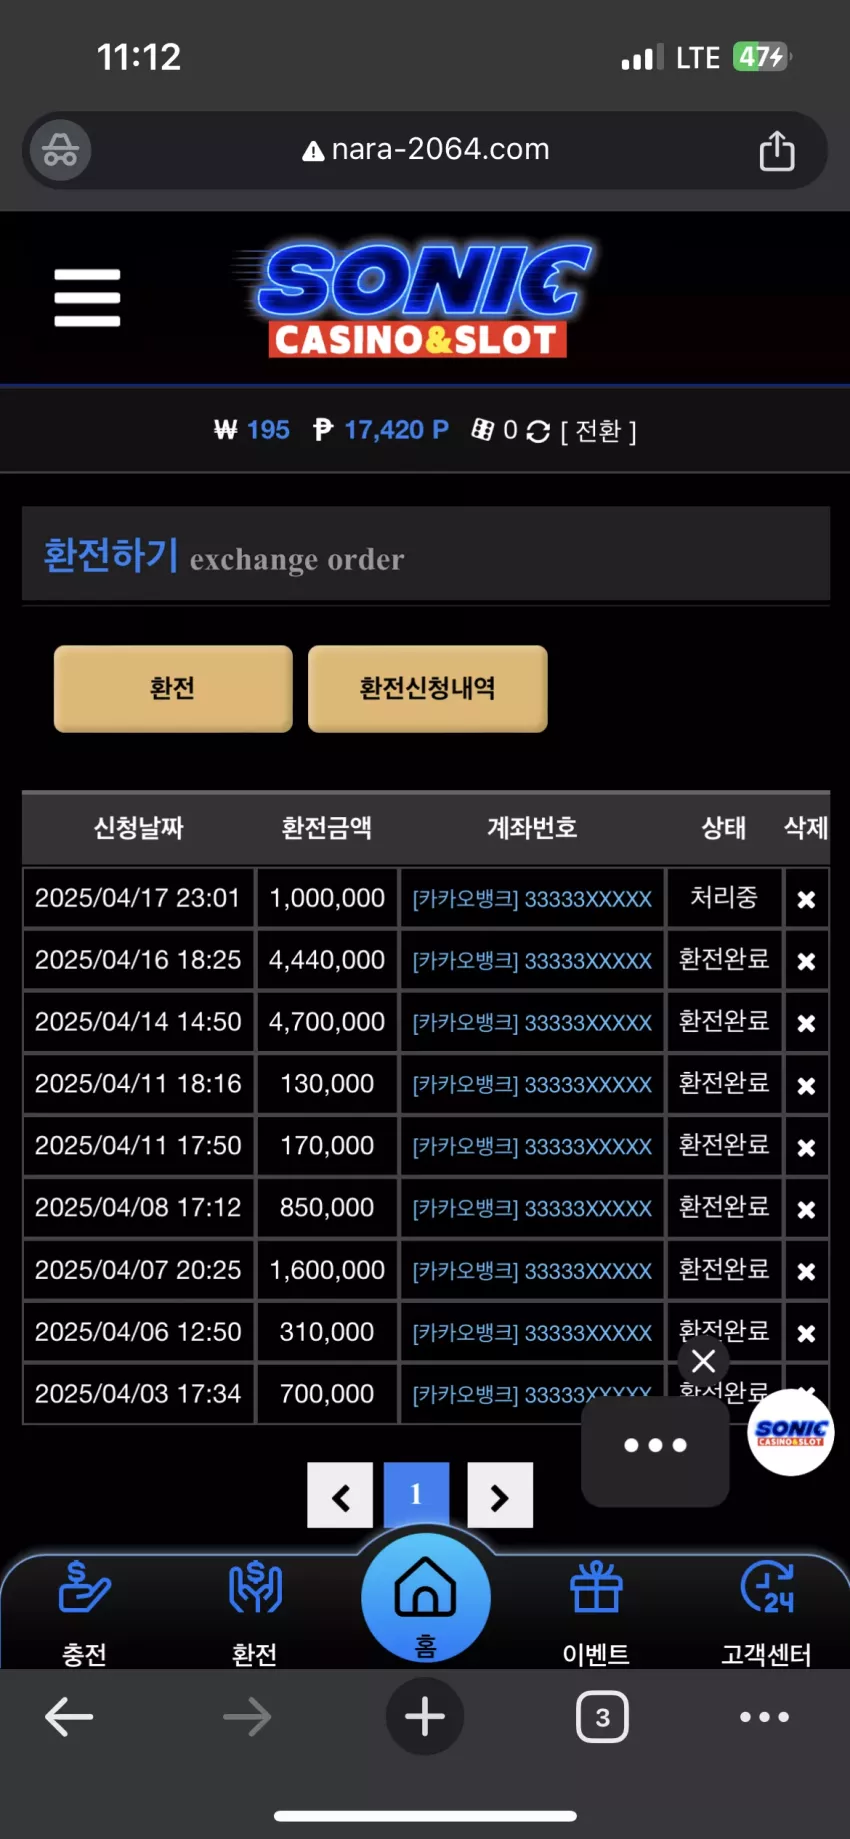
Task: Select the 환전 tab button
Action: click(x=173, y=688)
